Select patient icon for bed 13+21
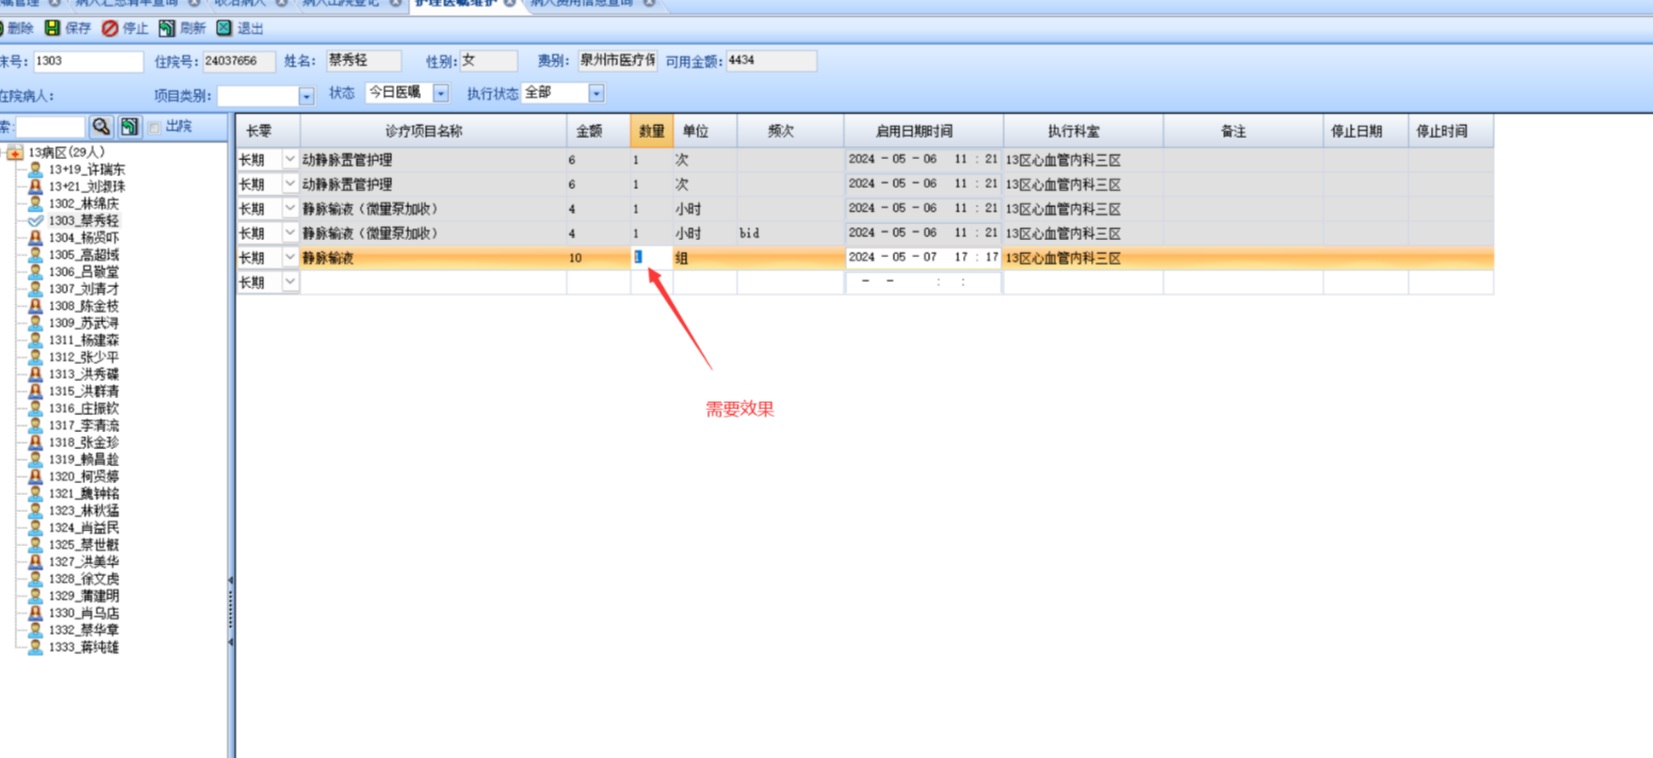 pos(35,186)
